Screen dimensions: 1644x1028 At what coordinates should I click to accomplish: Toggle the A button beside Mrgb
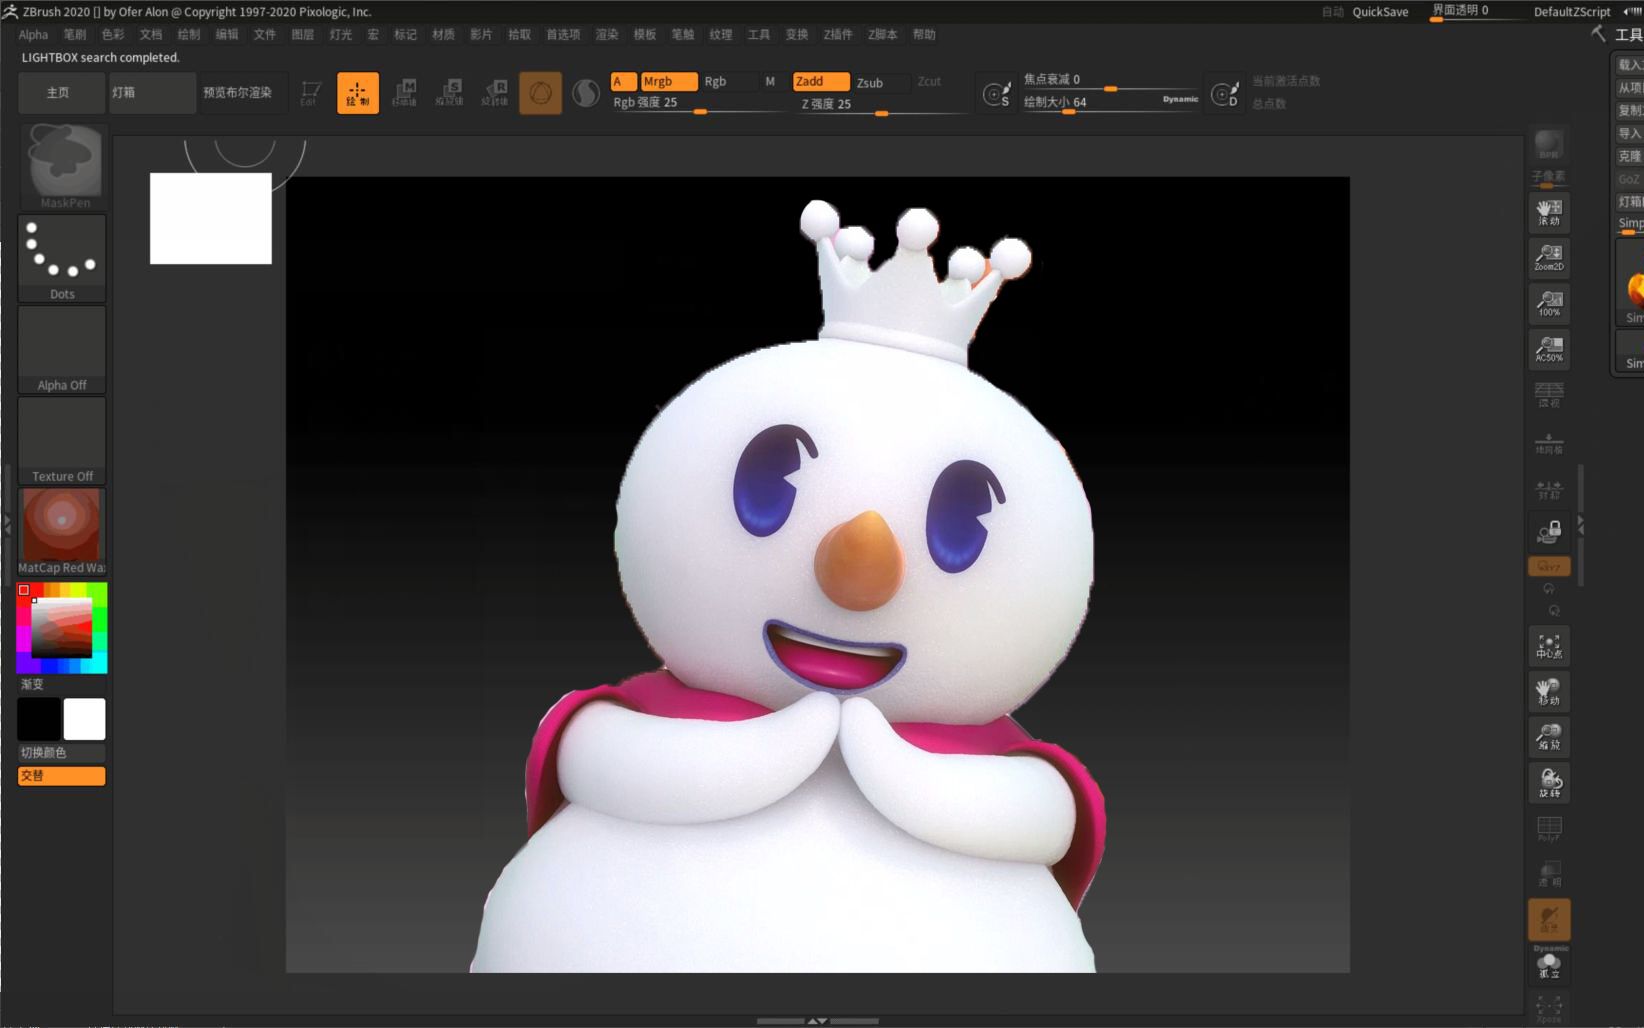[624, 82]
